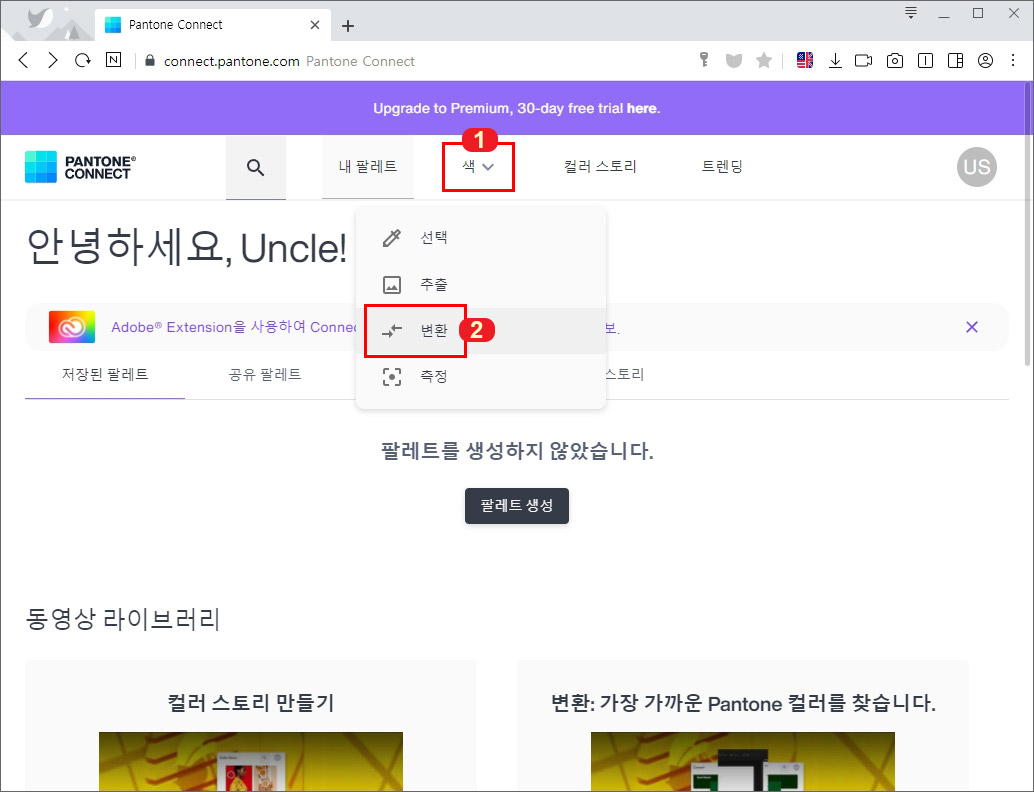Open the US user avatar
The height and width of the screenshot is (792, 1034).
[977, 167]
